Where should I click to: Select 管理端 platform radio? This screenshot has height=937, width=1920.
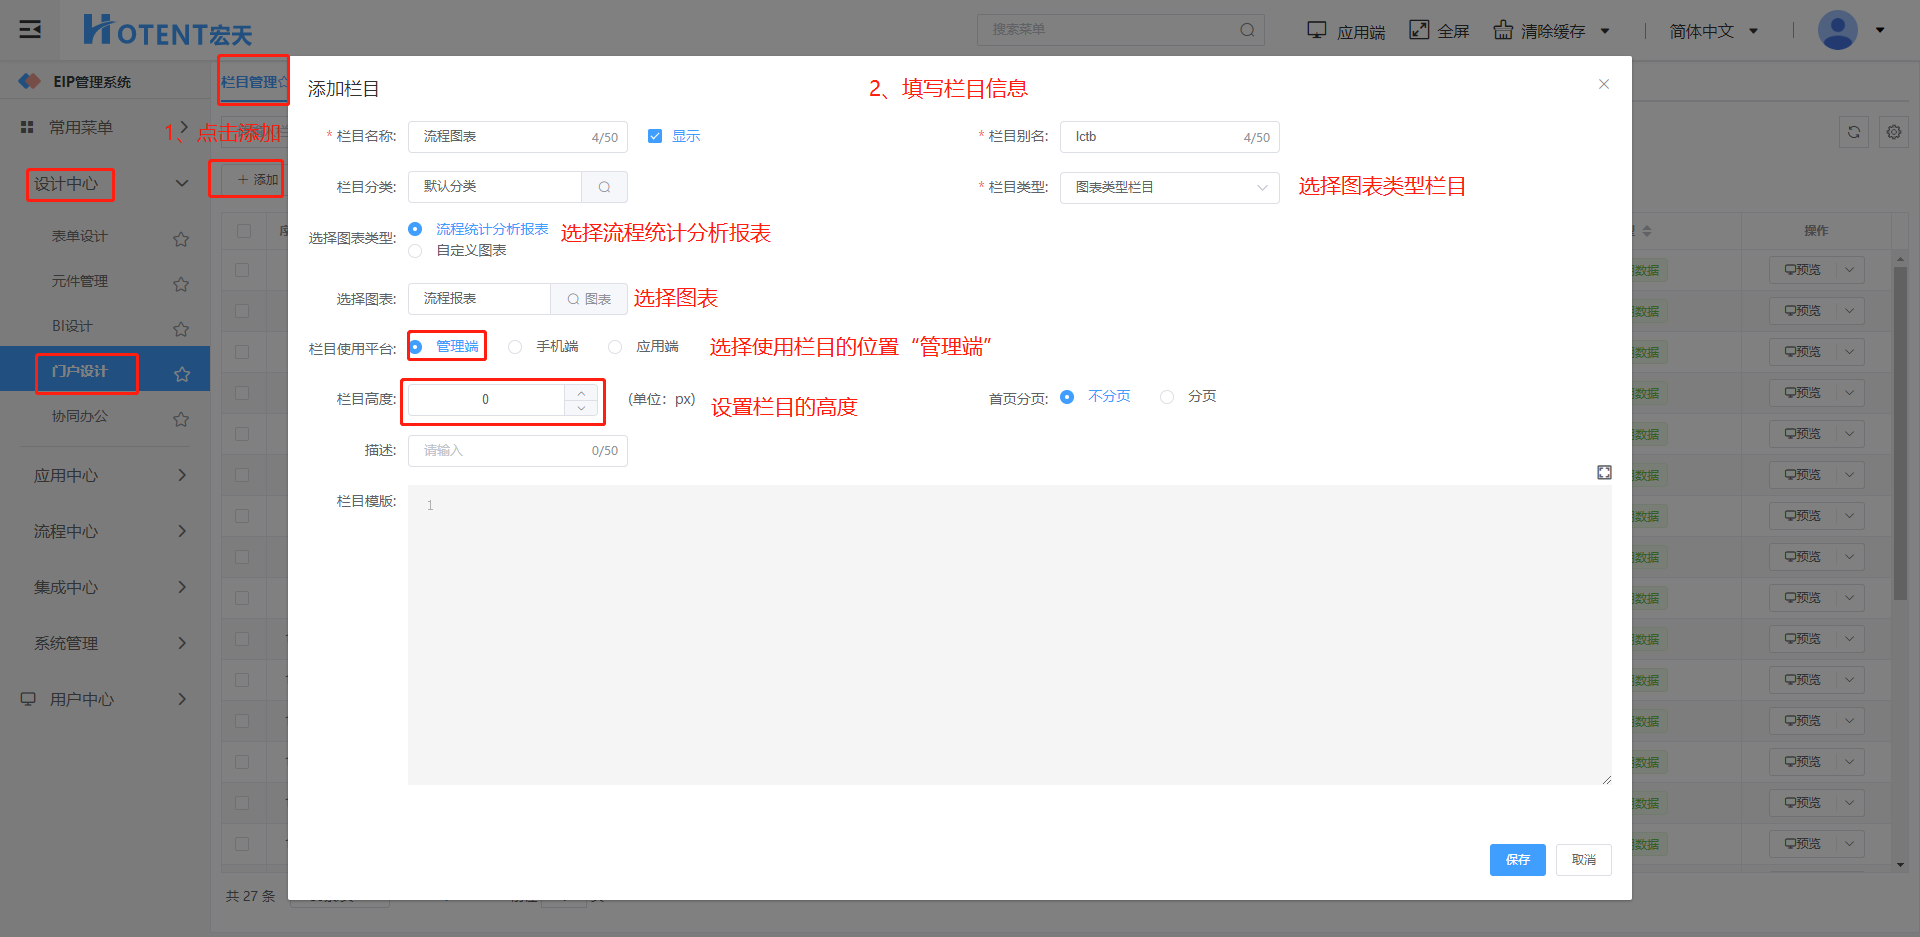[415, 347]
